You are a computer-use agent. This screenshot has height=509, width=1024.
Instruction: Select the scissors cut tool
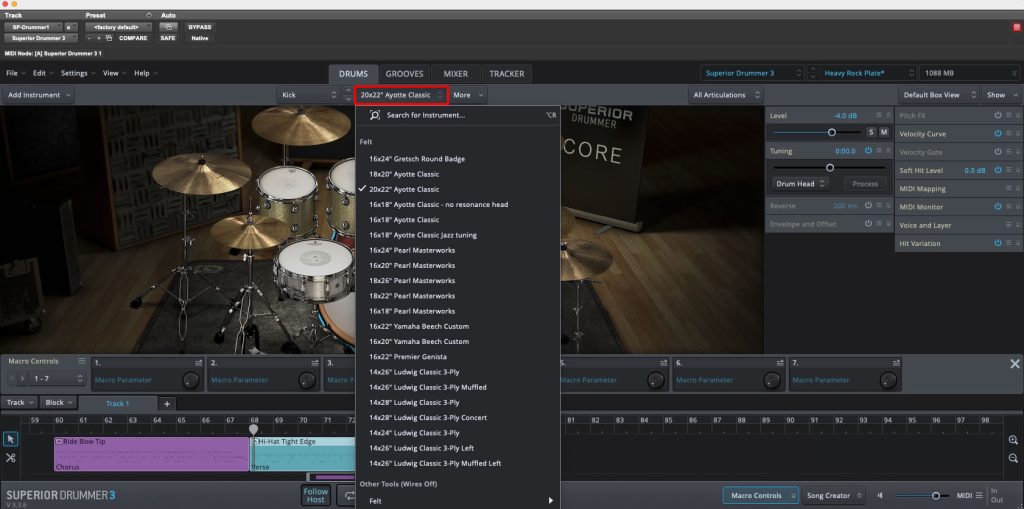click(x=11, y=458)
